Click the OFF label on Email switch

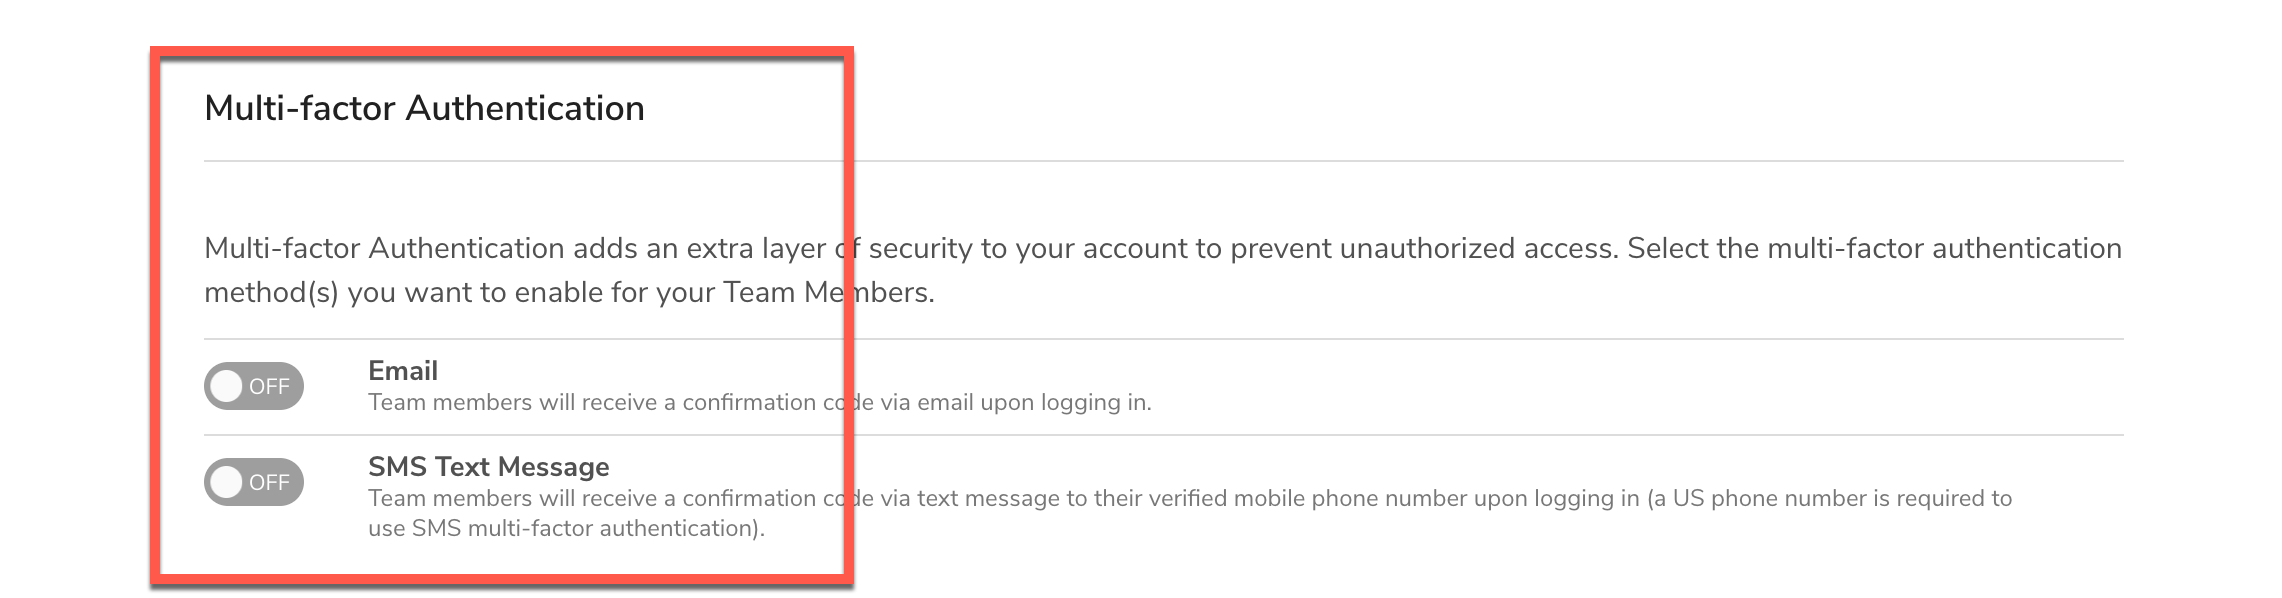tap(269, 387)
